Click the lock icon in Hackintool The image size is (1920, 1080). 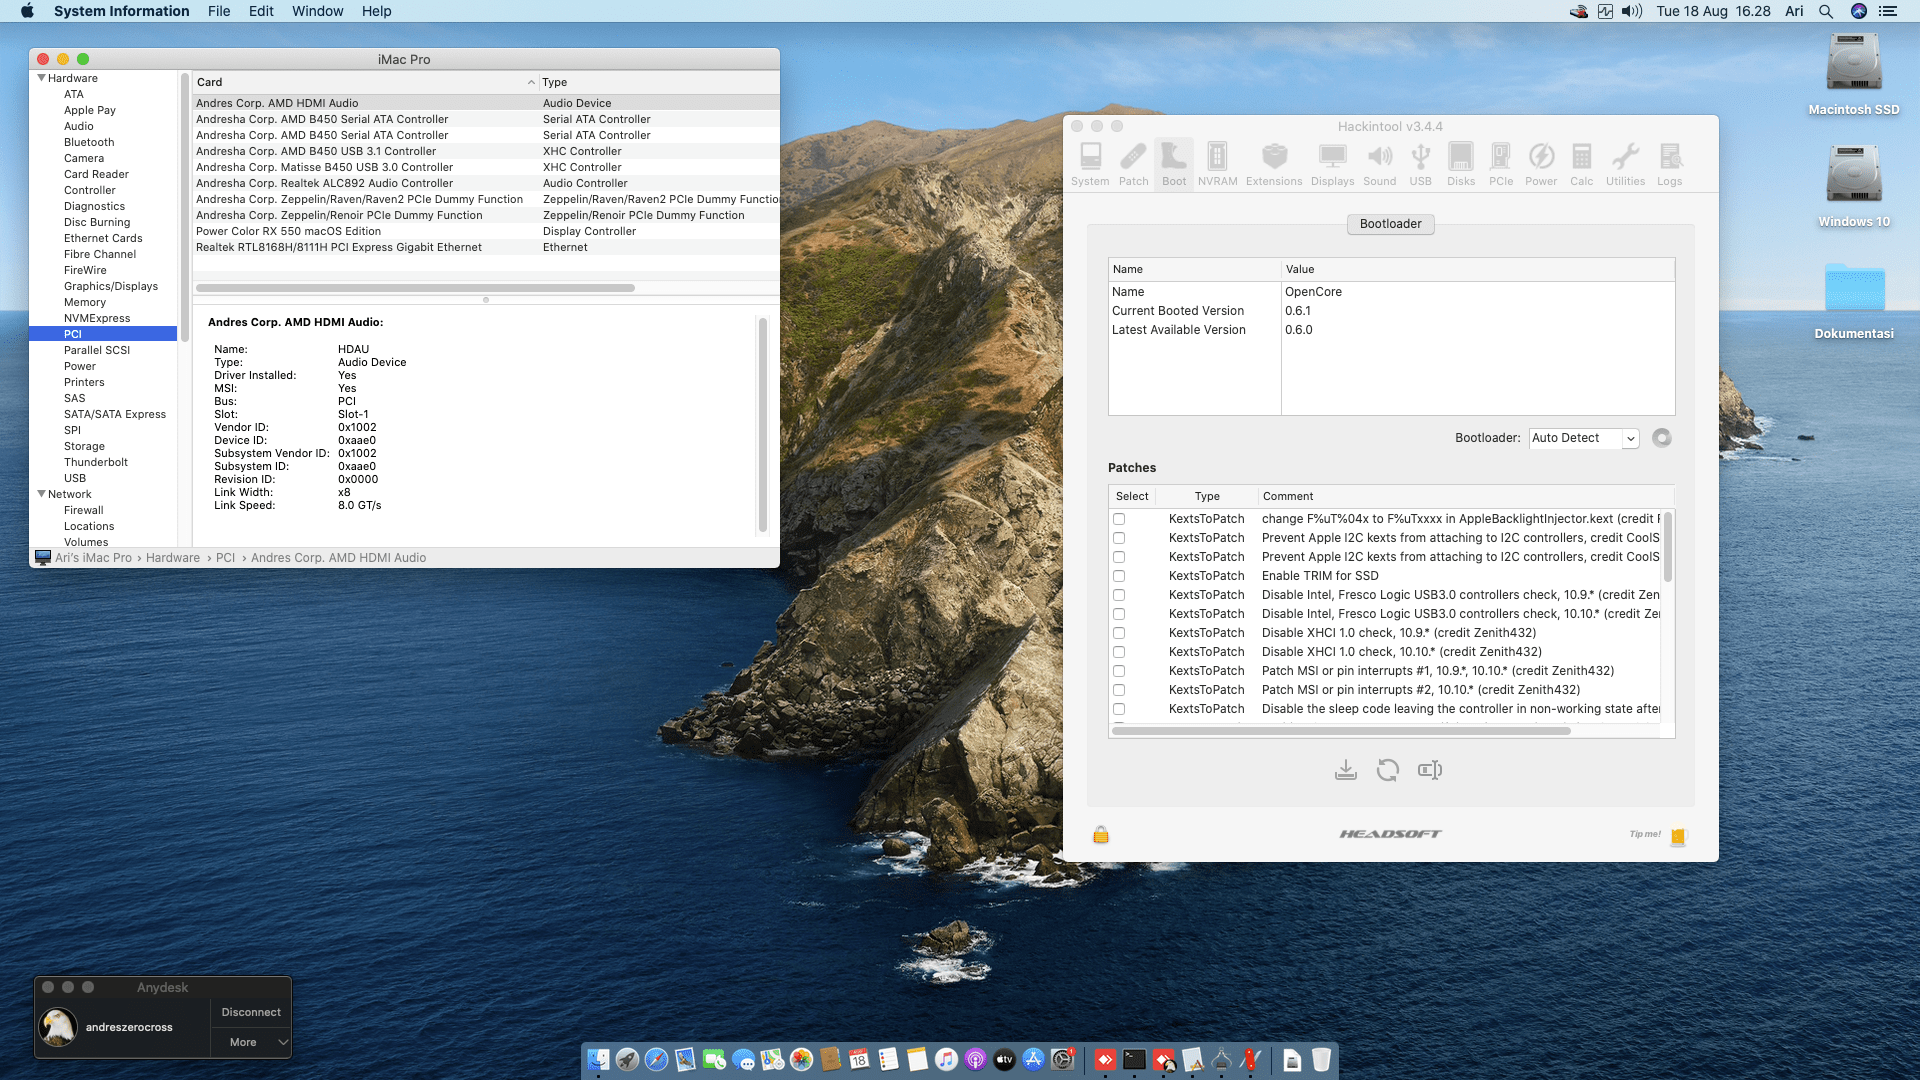1101,835
